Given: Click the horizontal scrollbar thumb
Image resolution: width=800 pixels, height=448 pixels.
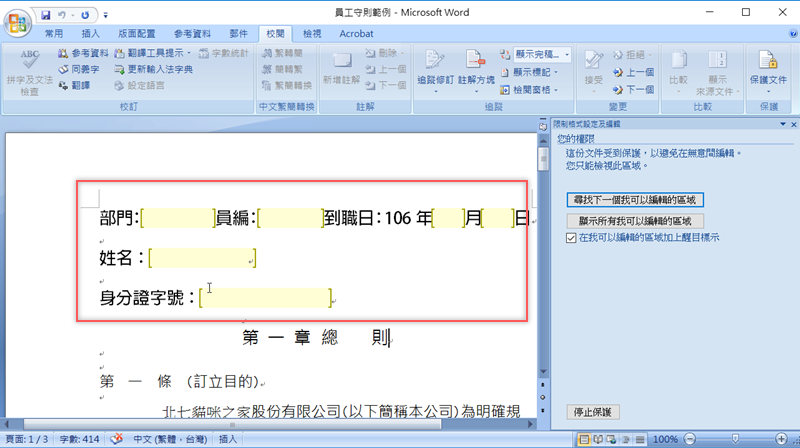Looking at the screenshot, I should [x=232, y=425].
